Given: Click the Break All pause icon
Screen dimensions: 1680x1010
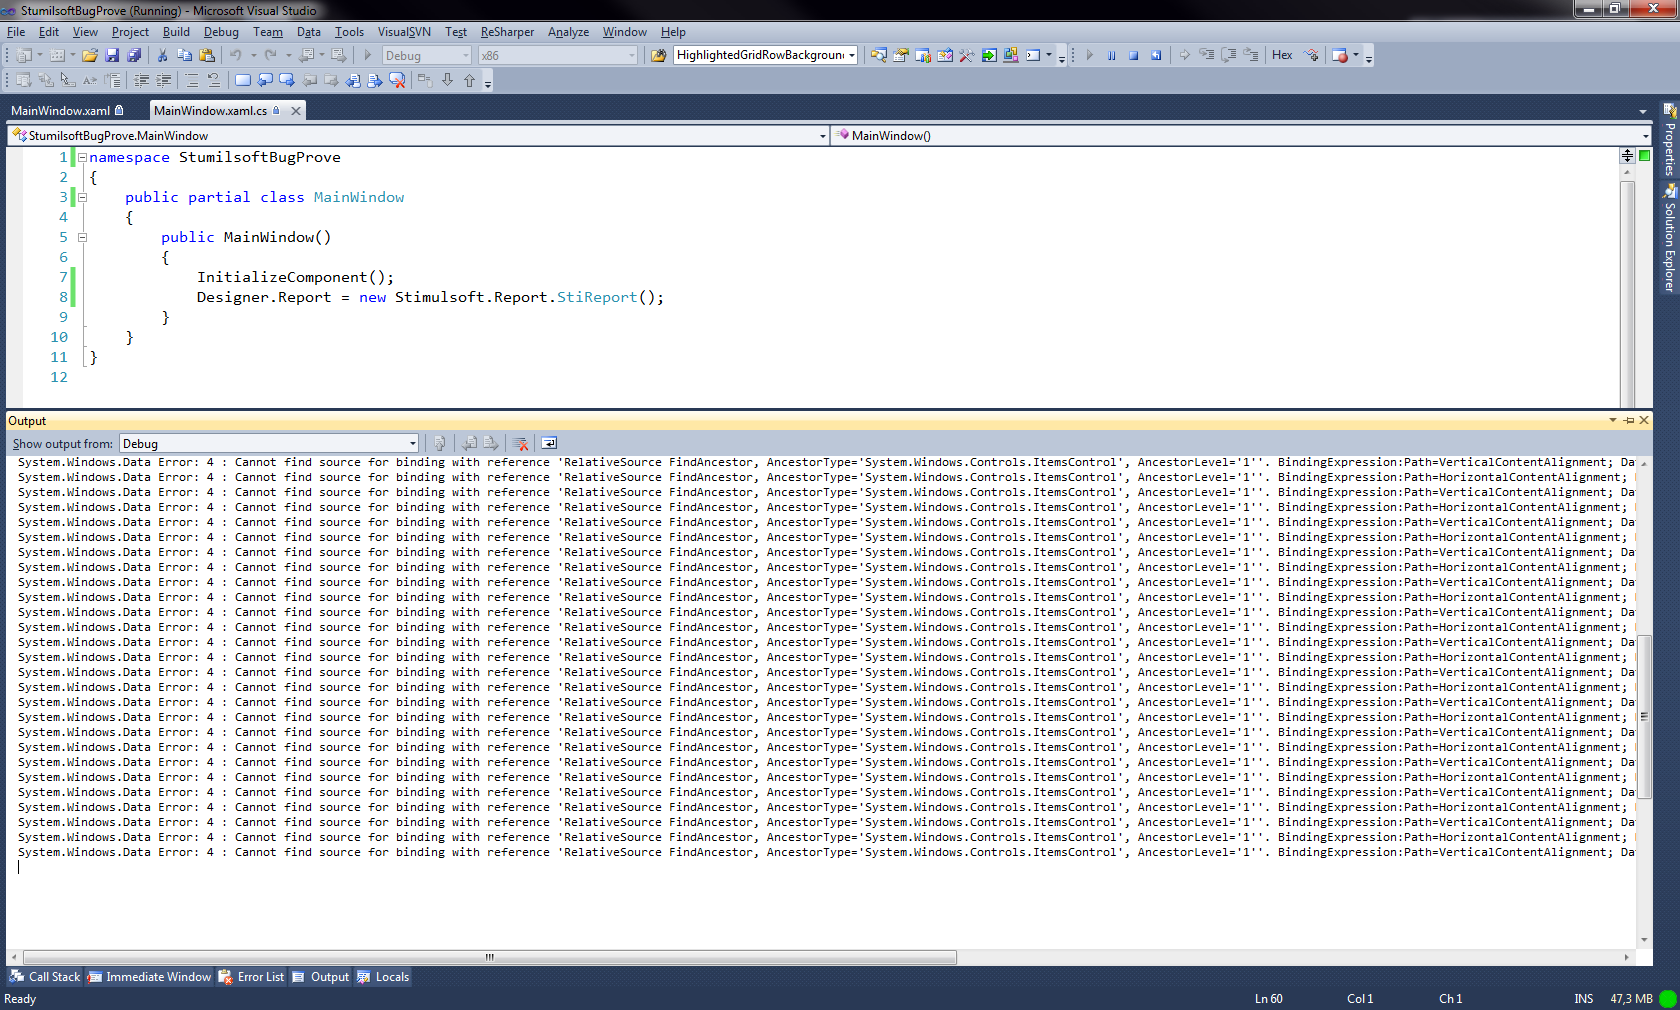Looking at the screenshot, I should [1112, 56].
